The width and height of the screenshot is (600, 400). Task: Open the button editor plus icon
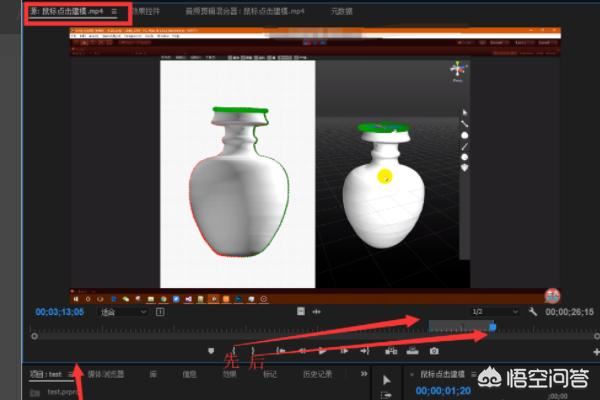click(595, 352)
